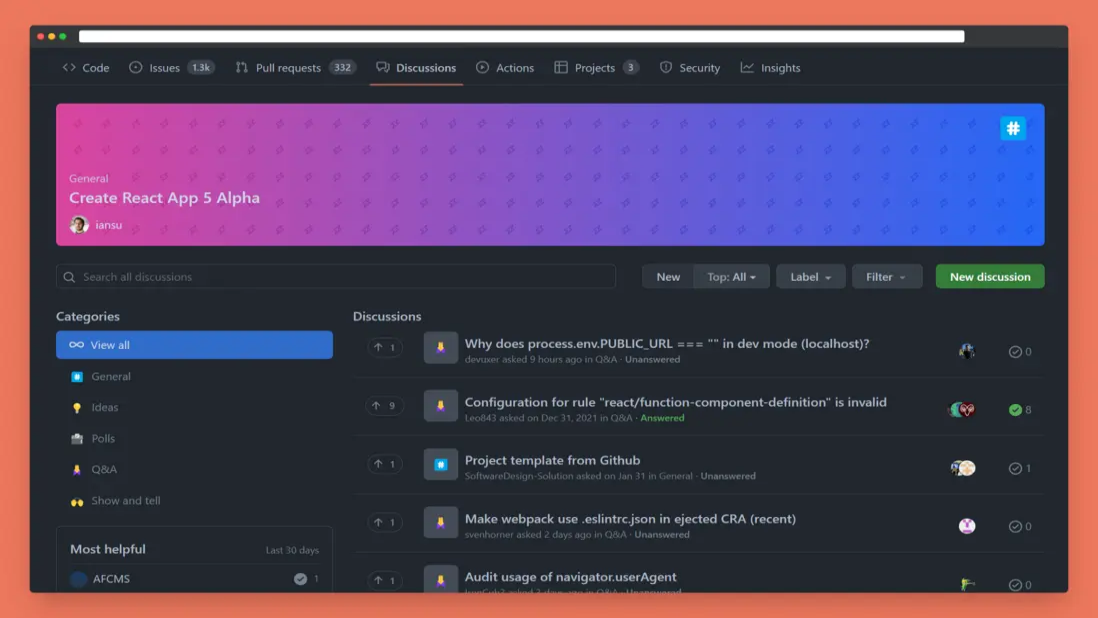The image size is (1098, 618).
Task: Upvote the react/function-component-definition discussion with 9 votes
Action: (x=384, y=406)
